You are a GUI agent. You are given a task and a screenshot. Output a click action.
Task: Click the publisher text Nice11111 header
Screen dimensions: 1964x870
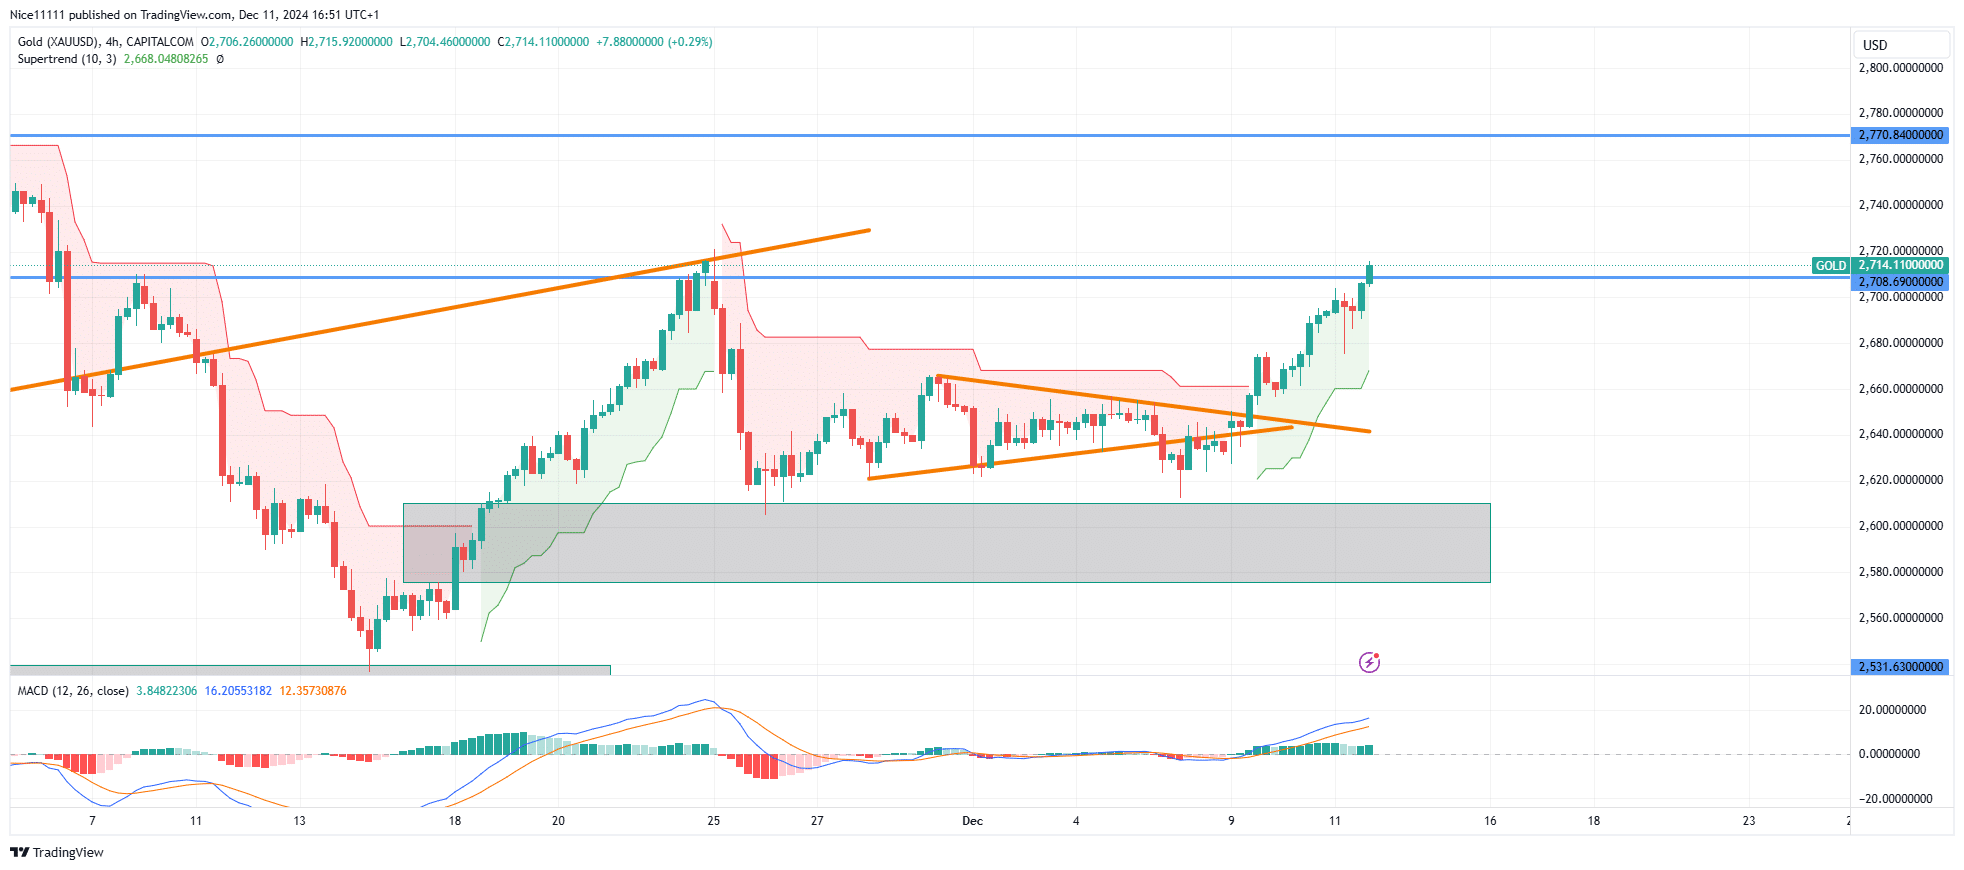[x=37, y=15]
